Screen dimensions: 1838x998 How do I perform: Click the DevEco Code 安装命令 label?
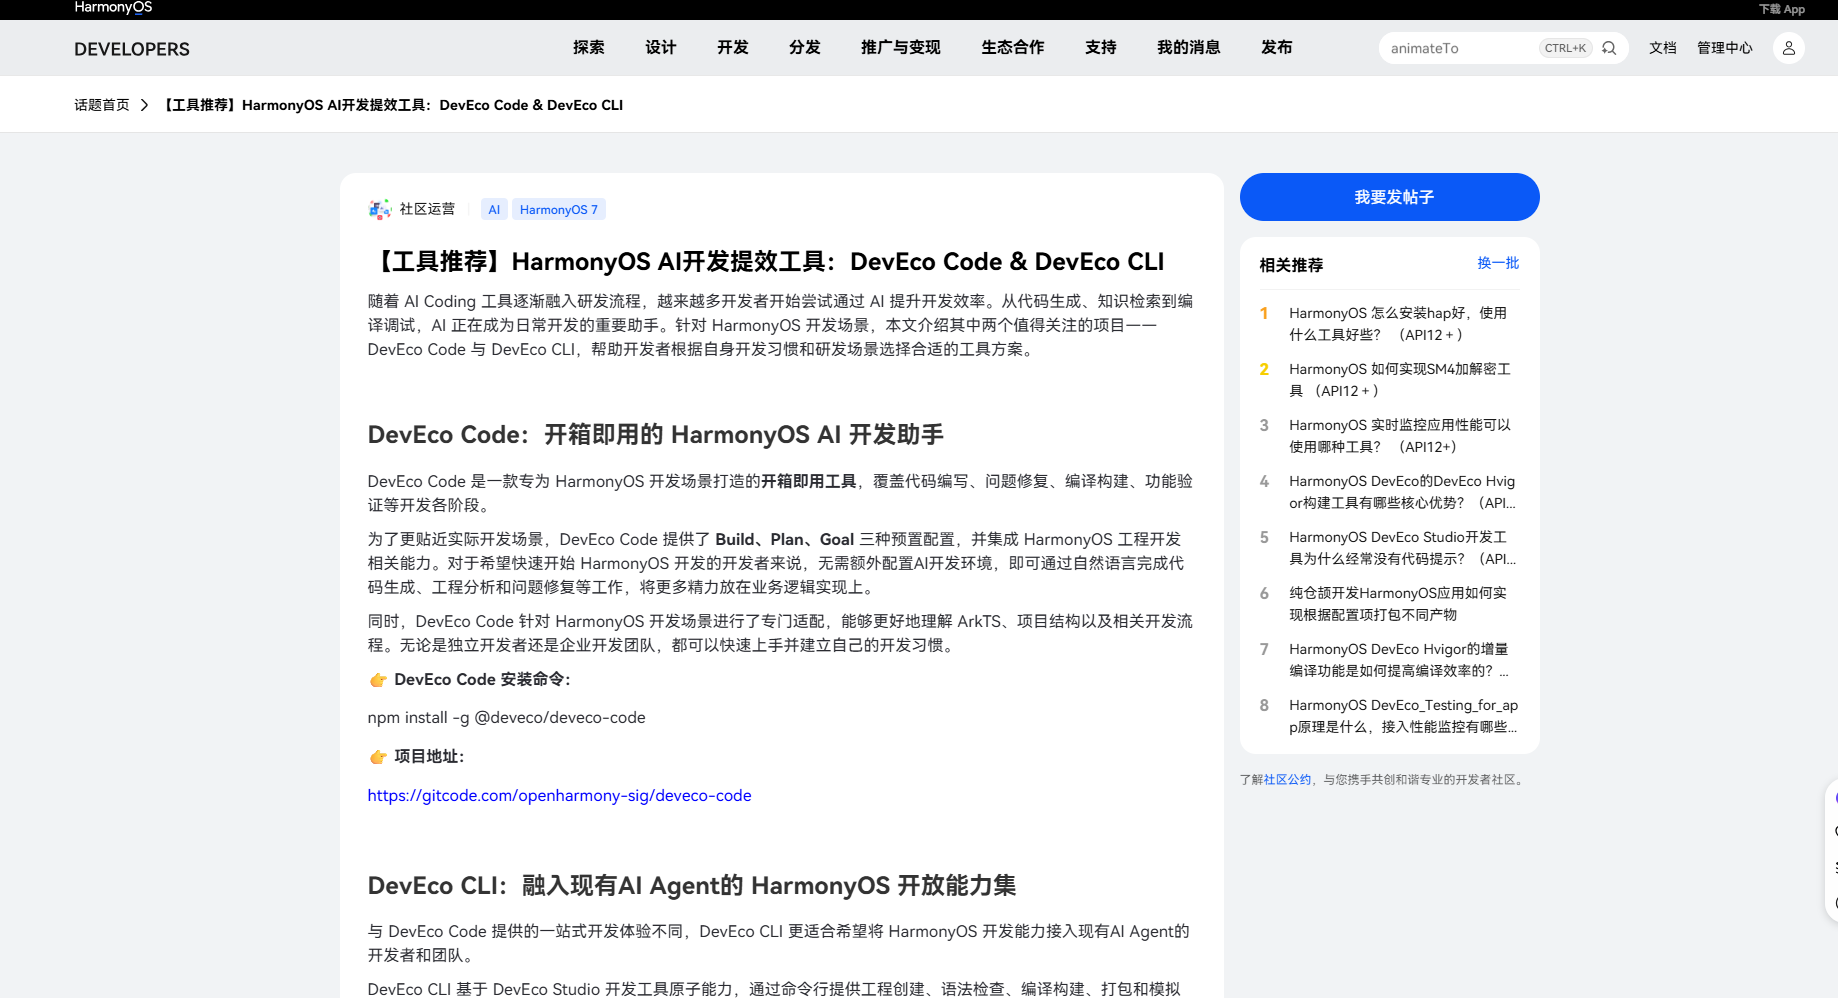(x=482, y=680)
